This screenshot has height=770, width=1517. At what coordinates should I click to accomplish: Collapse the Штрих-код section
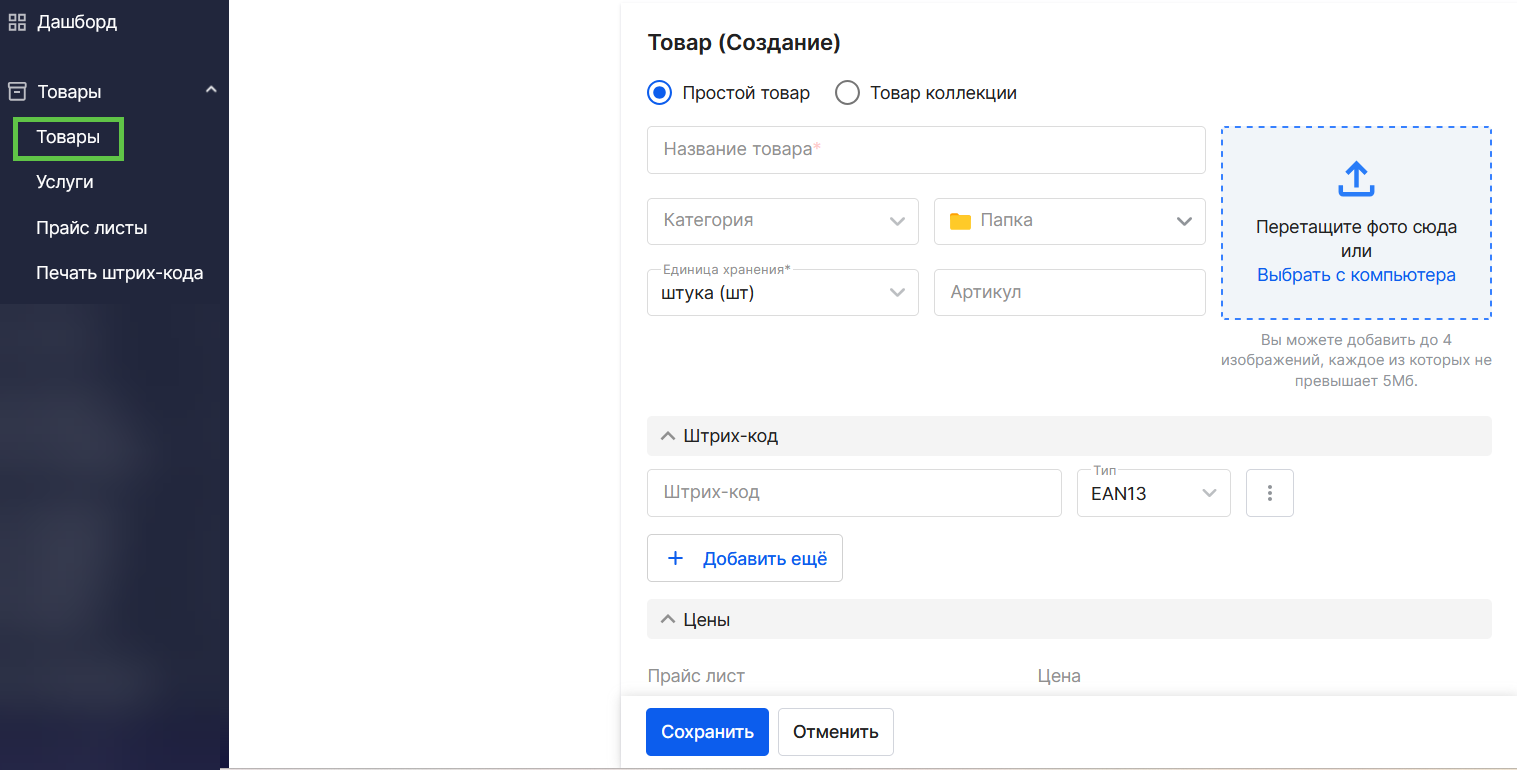click(x=667, y=436)
